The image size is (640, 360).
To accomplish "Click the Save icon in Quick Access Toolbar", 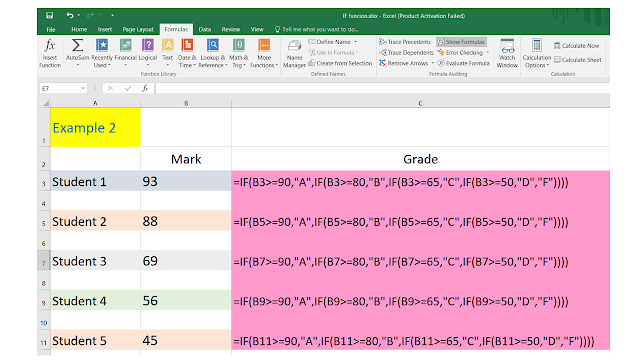I will coord(49,16).
